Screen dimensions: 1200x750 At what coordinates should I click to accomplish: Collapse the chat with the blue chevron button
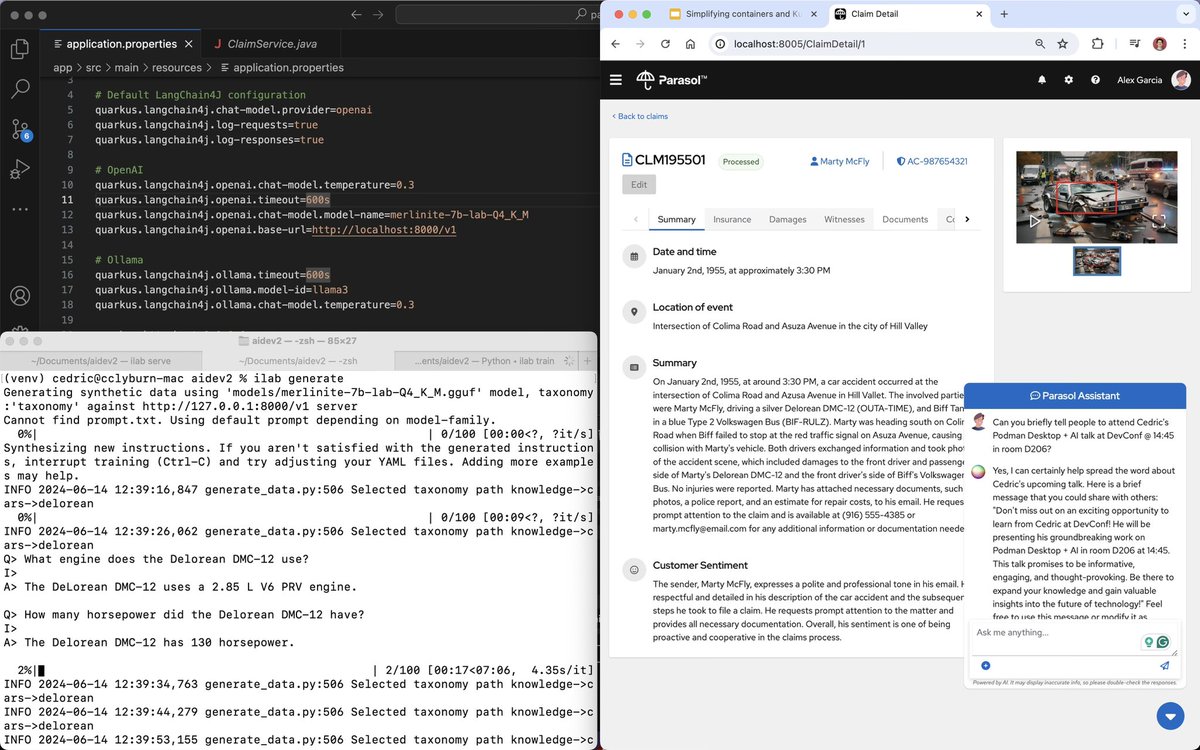[1170, 716]
